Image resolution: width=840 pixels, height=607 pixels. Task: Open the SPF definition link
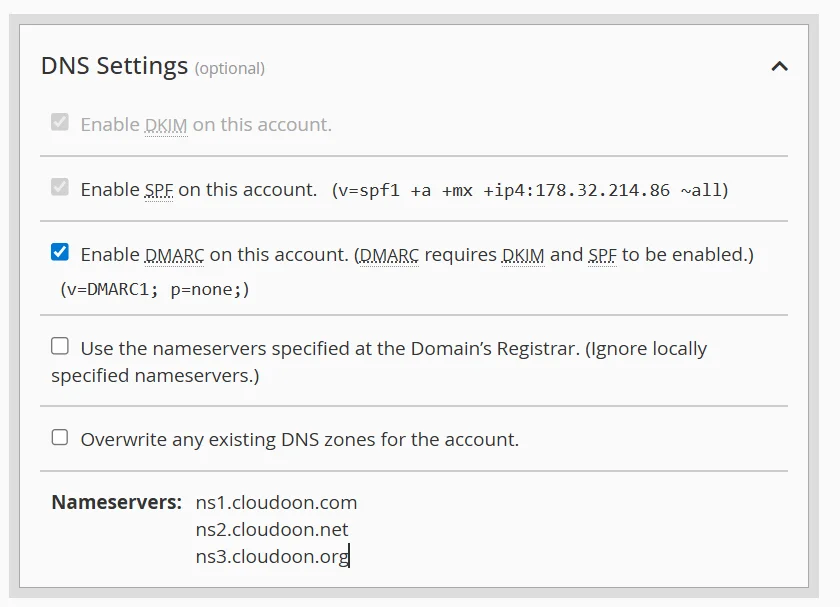(157, 189)
